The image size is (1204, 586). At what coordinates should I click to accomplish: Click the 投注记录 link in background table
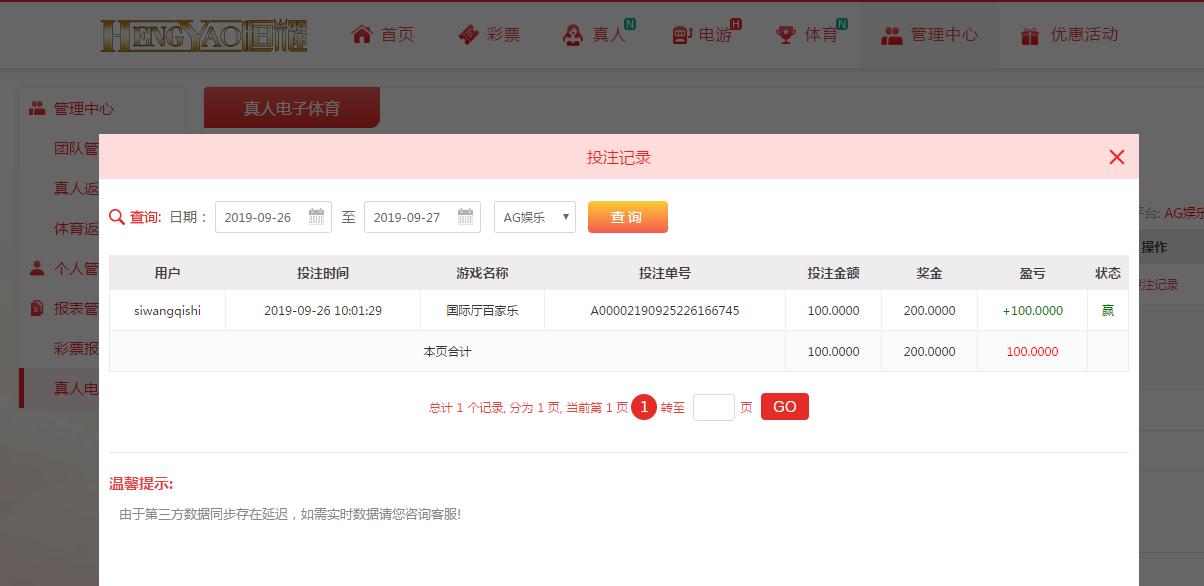pyautogui.click(x=1159, y=285)
